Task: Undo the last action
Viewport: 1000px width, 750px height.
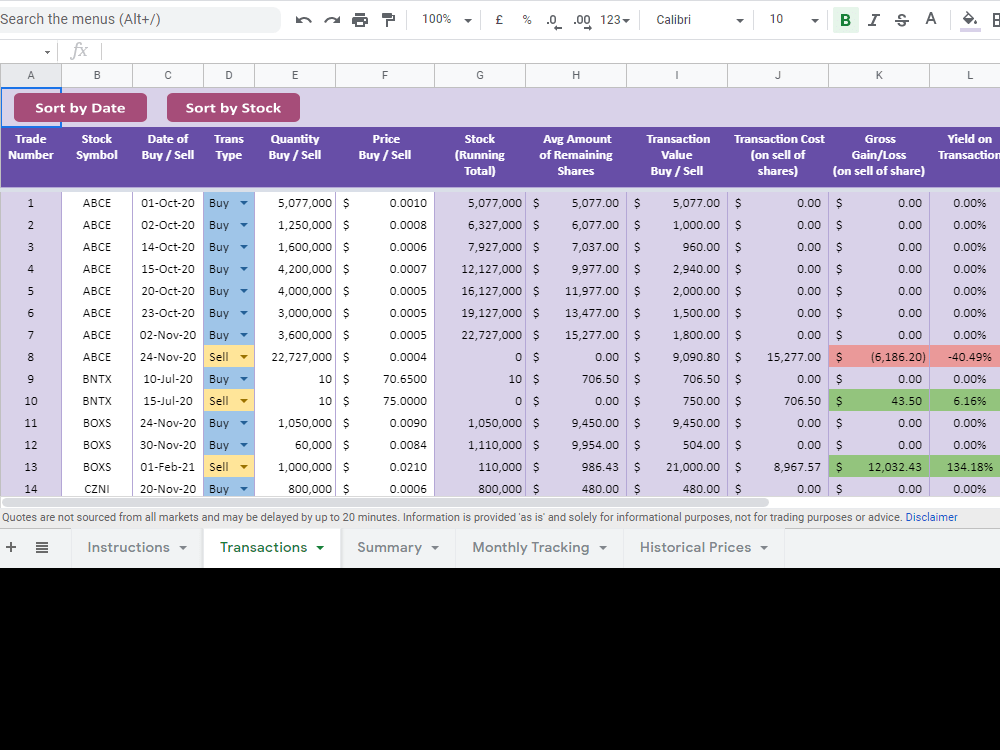Action: click(x=304, y=19)
